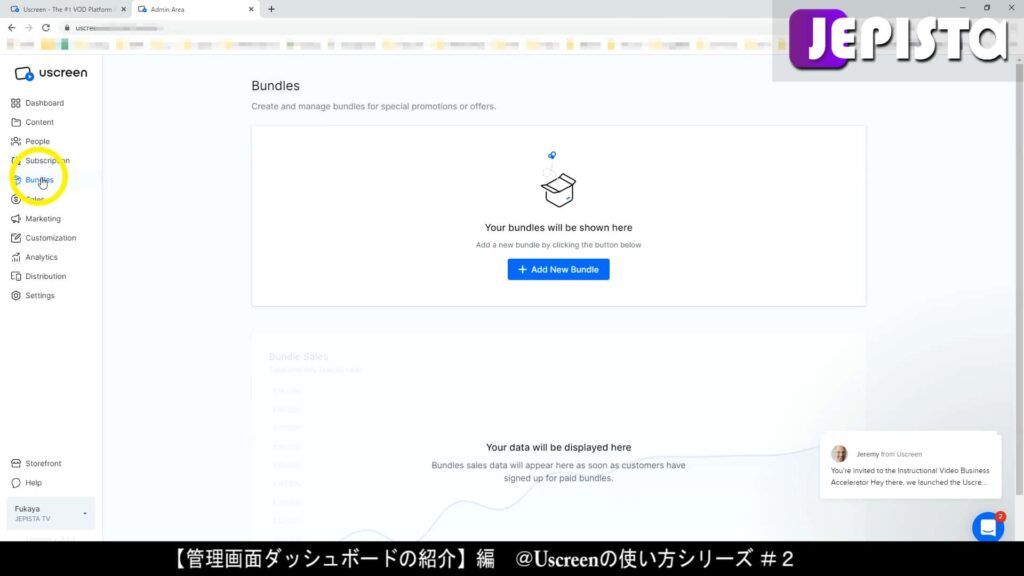The image size is (1024, 576).
Task: Open the Intercom chat launcher
Action: 987,527
